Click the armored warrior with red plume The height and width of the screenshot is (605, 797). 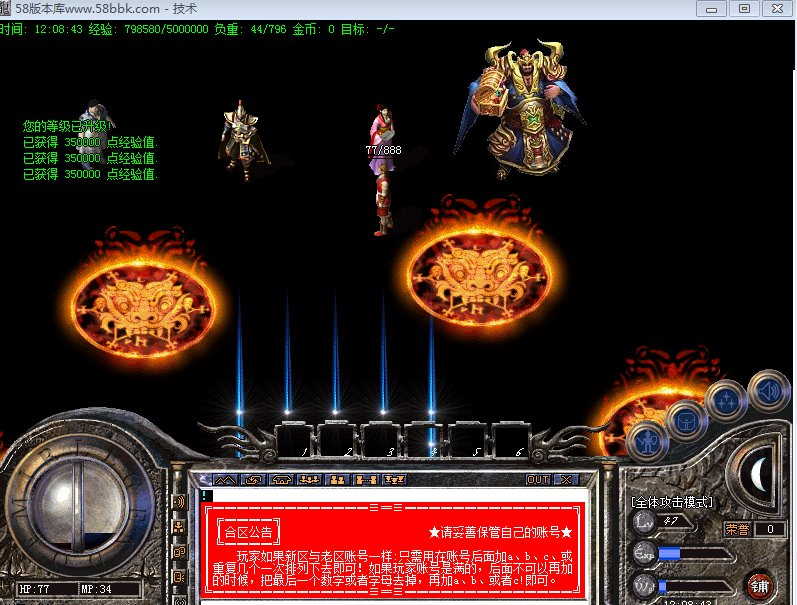click(242, 140)
